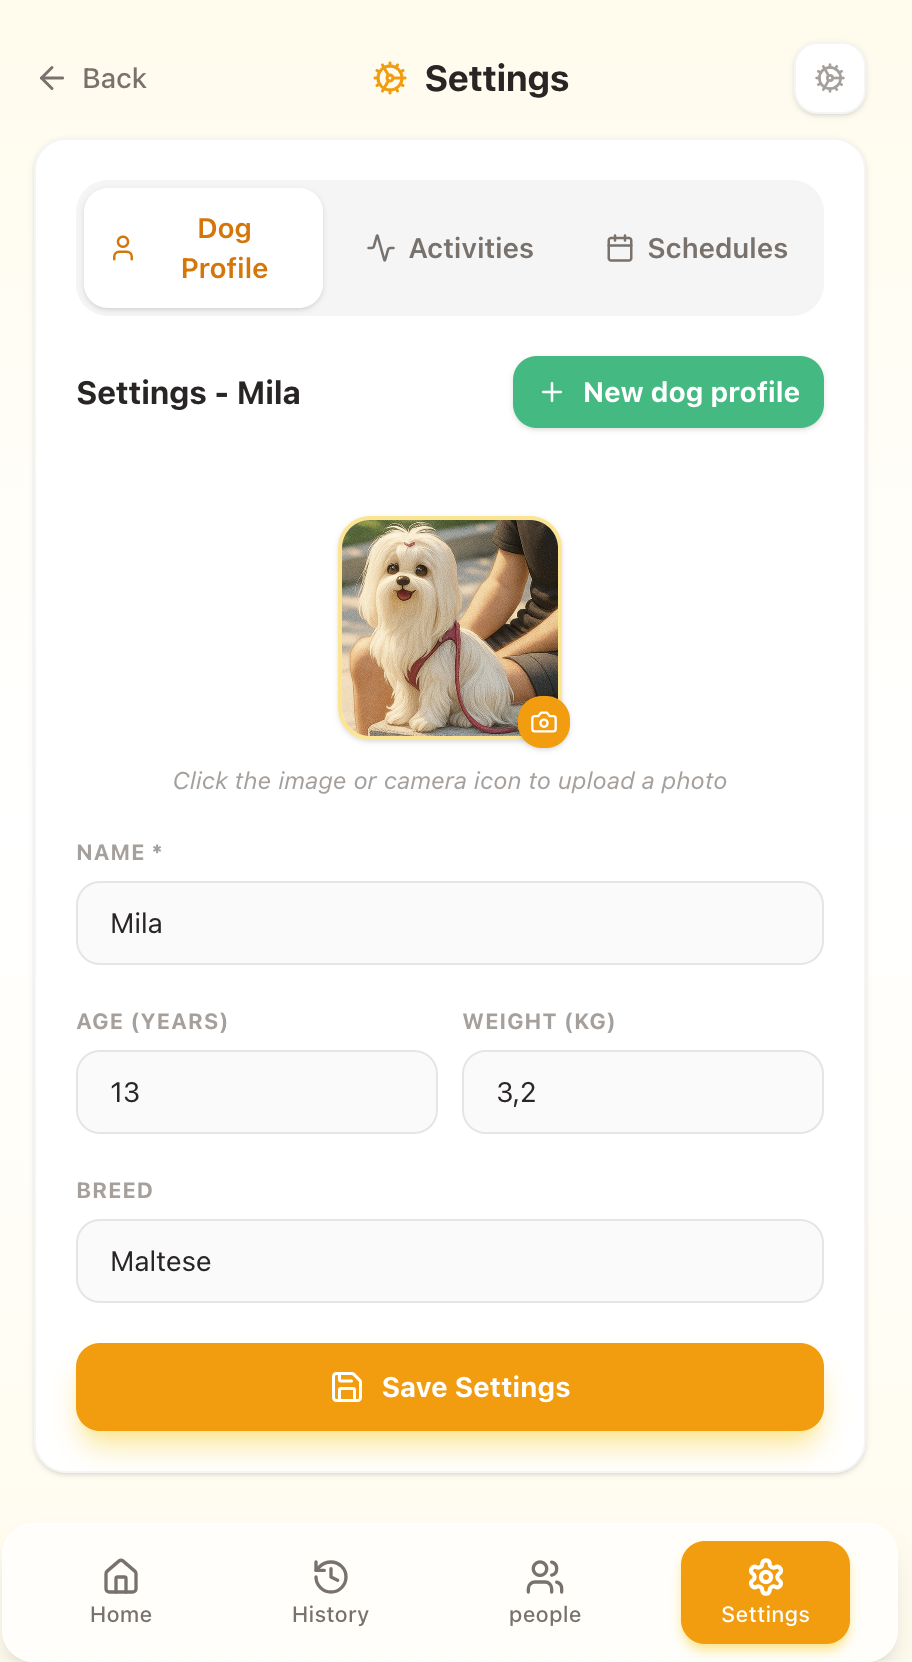Select the camera icon to upload a photo
912x1662 pixels.
click(543, 722)
